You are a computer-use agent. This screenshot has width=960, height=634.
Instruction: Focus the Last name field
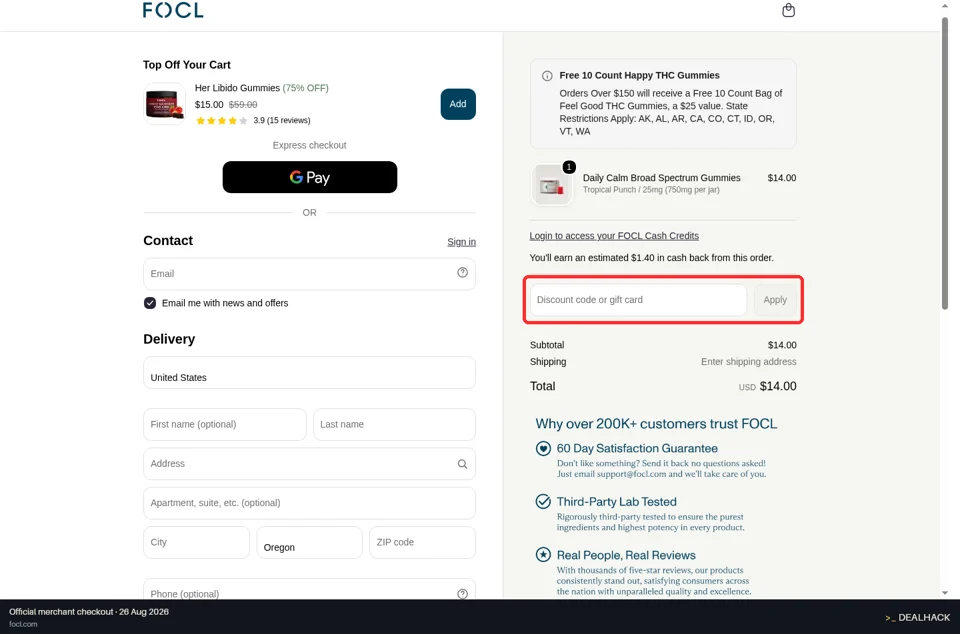point(394,425)
